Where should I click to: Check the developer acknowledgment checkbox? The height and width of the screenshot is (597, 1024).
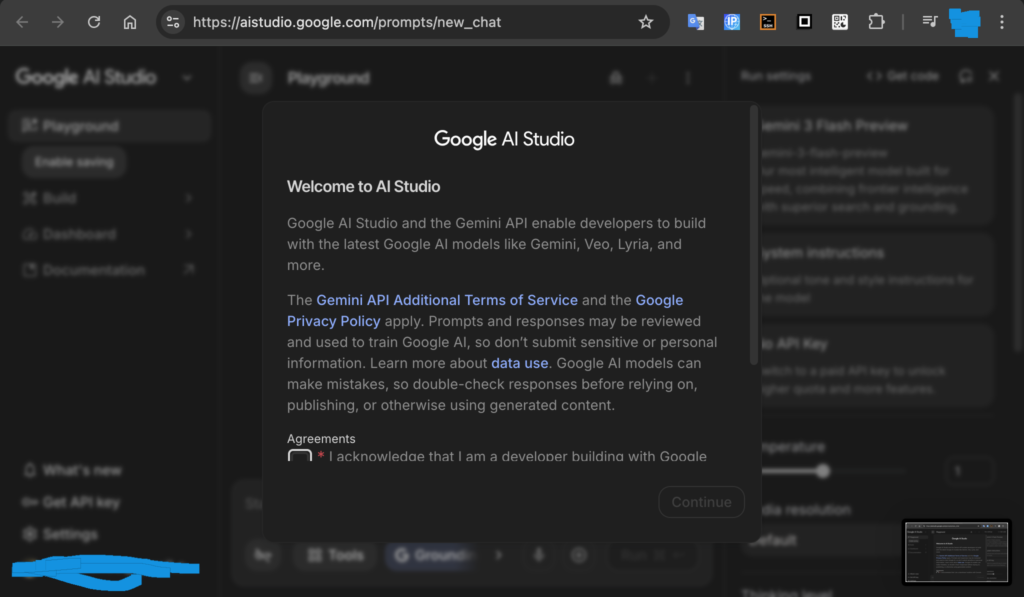click(x=299, y=458)
